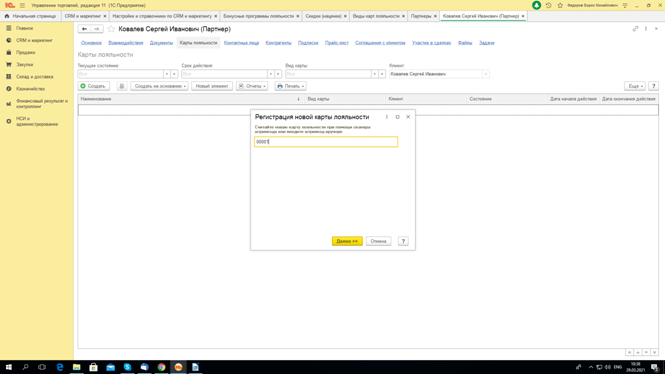Expand Печать dropdown button
667x375 pixels.
(291, 86)
